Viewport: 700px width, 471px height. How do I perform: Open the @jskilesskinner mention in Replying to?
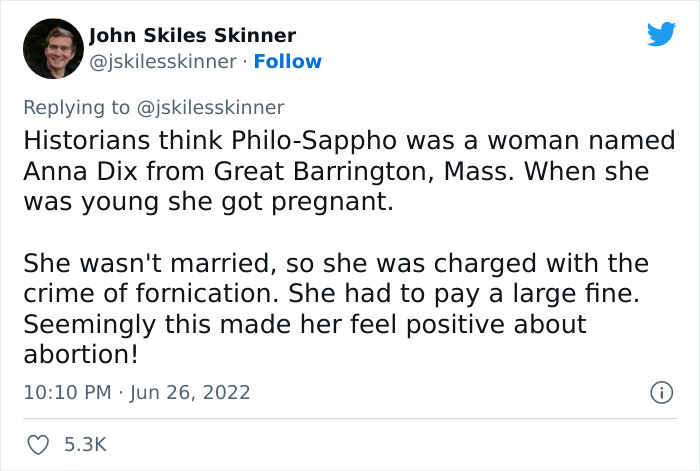[213, 107]
